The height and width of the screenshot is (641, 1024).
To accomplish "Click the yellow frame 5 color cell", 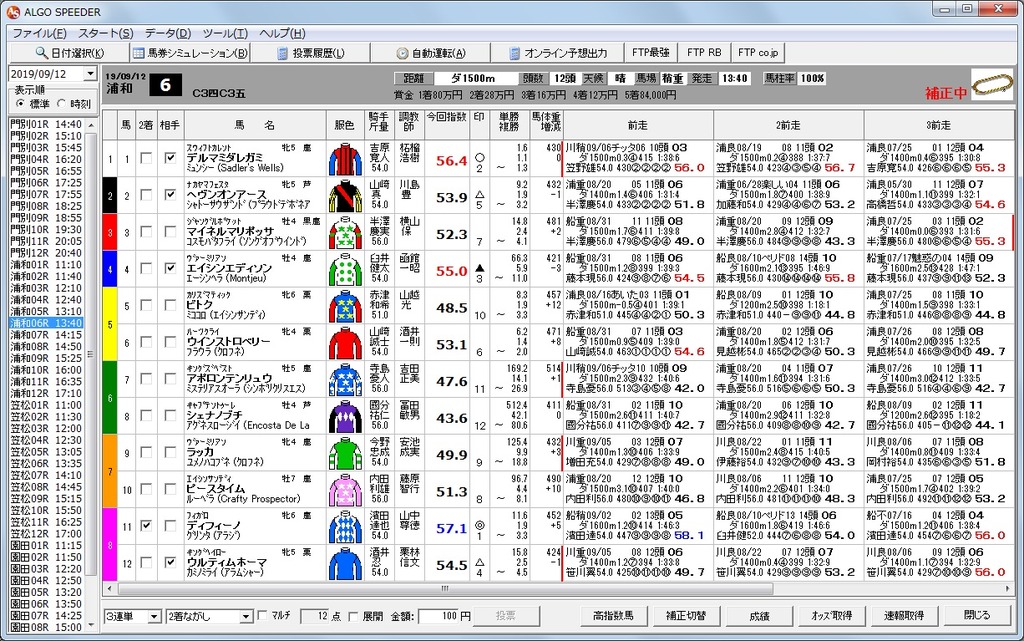I will pos(110,324).
